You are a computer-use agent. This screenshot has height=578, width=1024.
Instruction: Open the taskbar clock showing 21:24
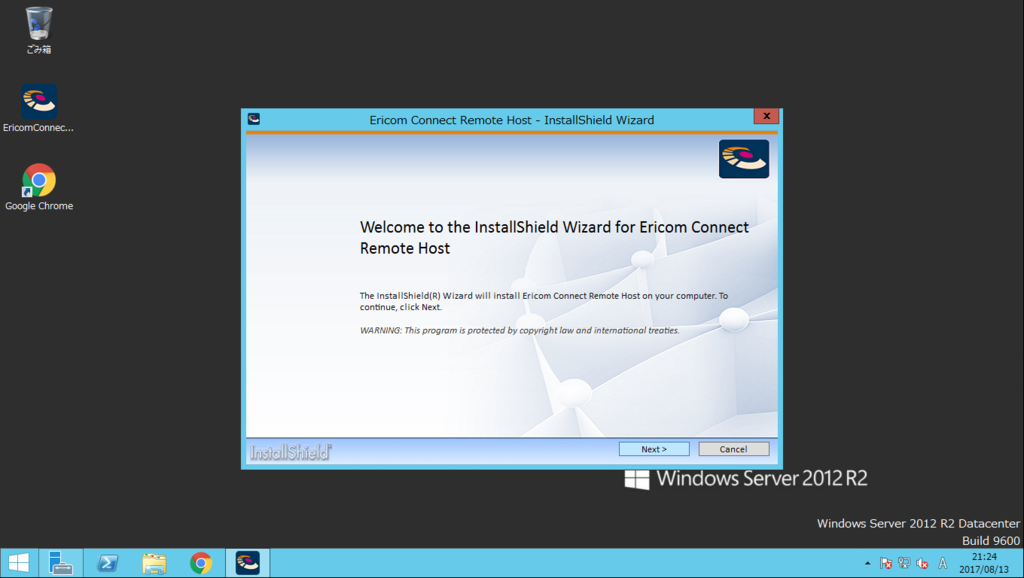pos(984,563)
